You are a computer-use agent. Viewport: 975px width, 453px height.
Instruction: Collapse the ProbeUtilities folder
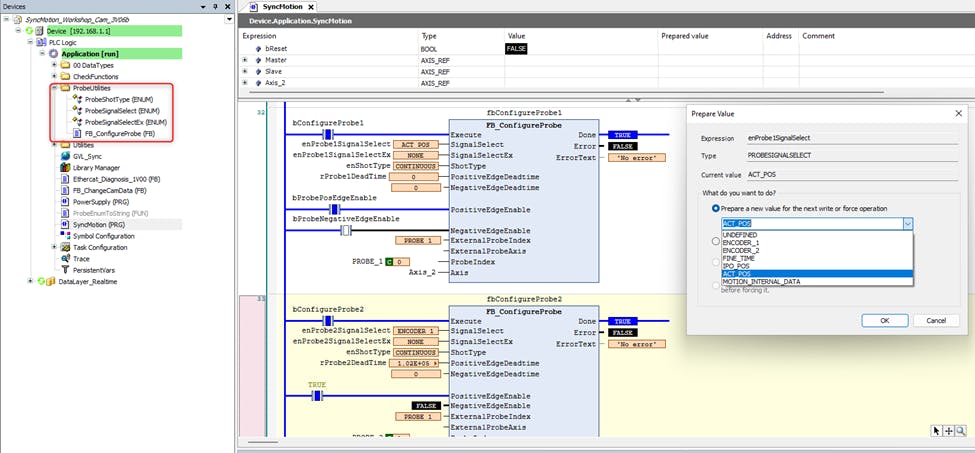pos(54,88)
